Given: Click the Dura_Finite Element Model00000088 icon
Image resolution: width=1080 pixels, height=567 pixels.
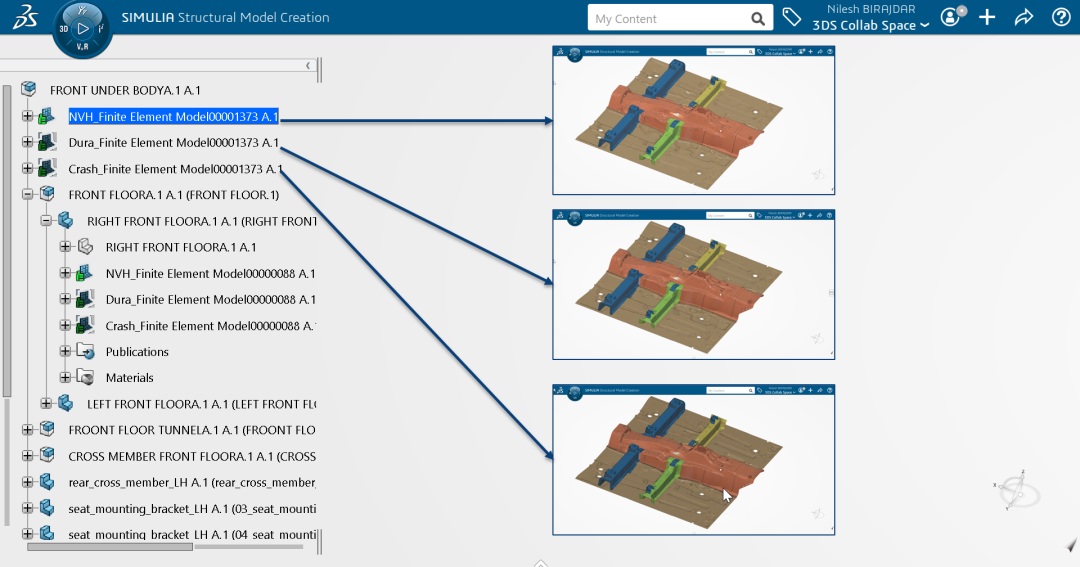Looking at the screenshot, I should point(84,299).
